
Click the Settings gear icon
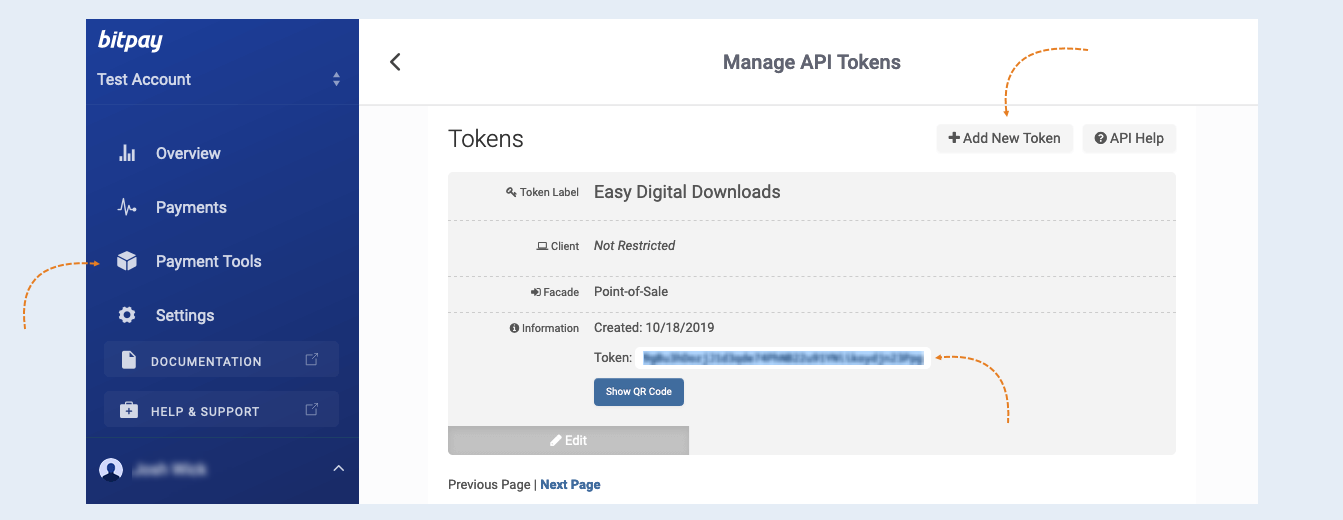pos(127,315)
